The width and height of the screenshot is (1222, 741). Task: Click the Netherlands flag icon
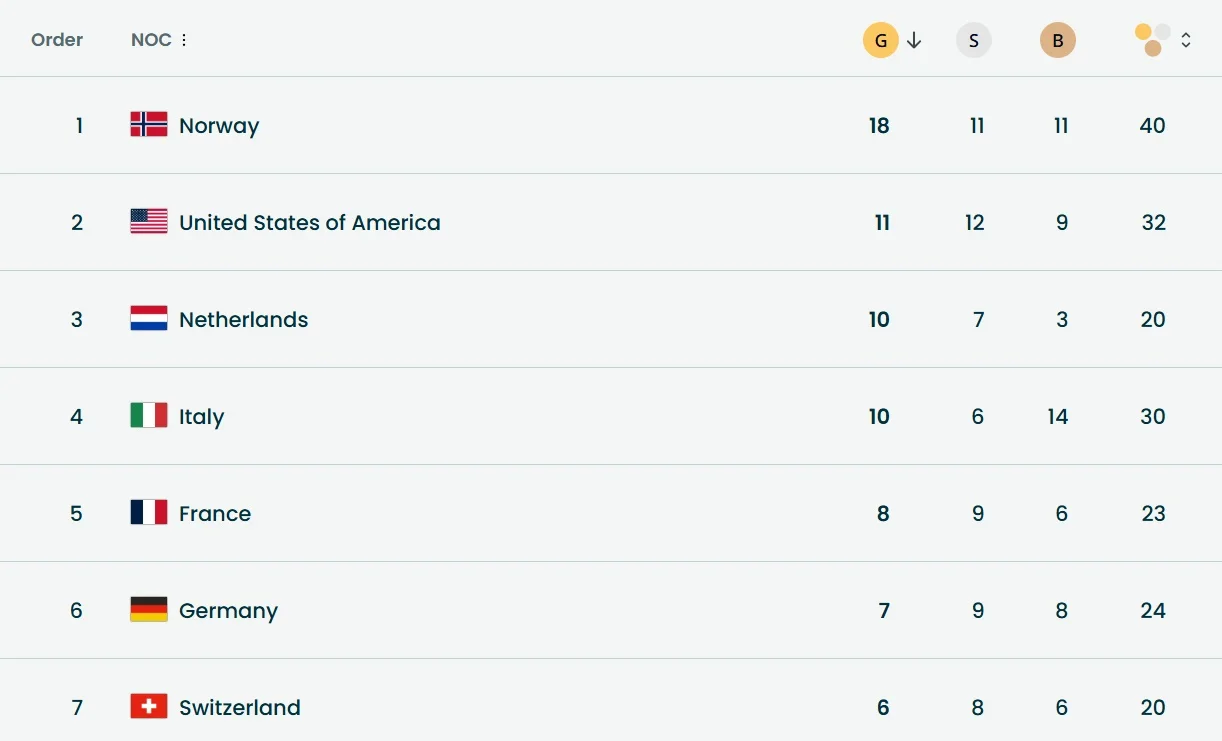click(149, 319)
